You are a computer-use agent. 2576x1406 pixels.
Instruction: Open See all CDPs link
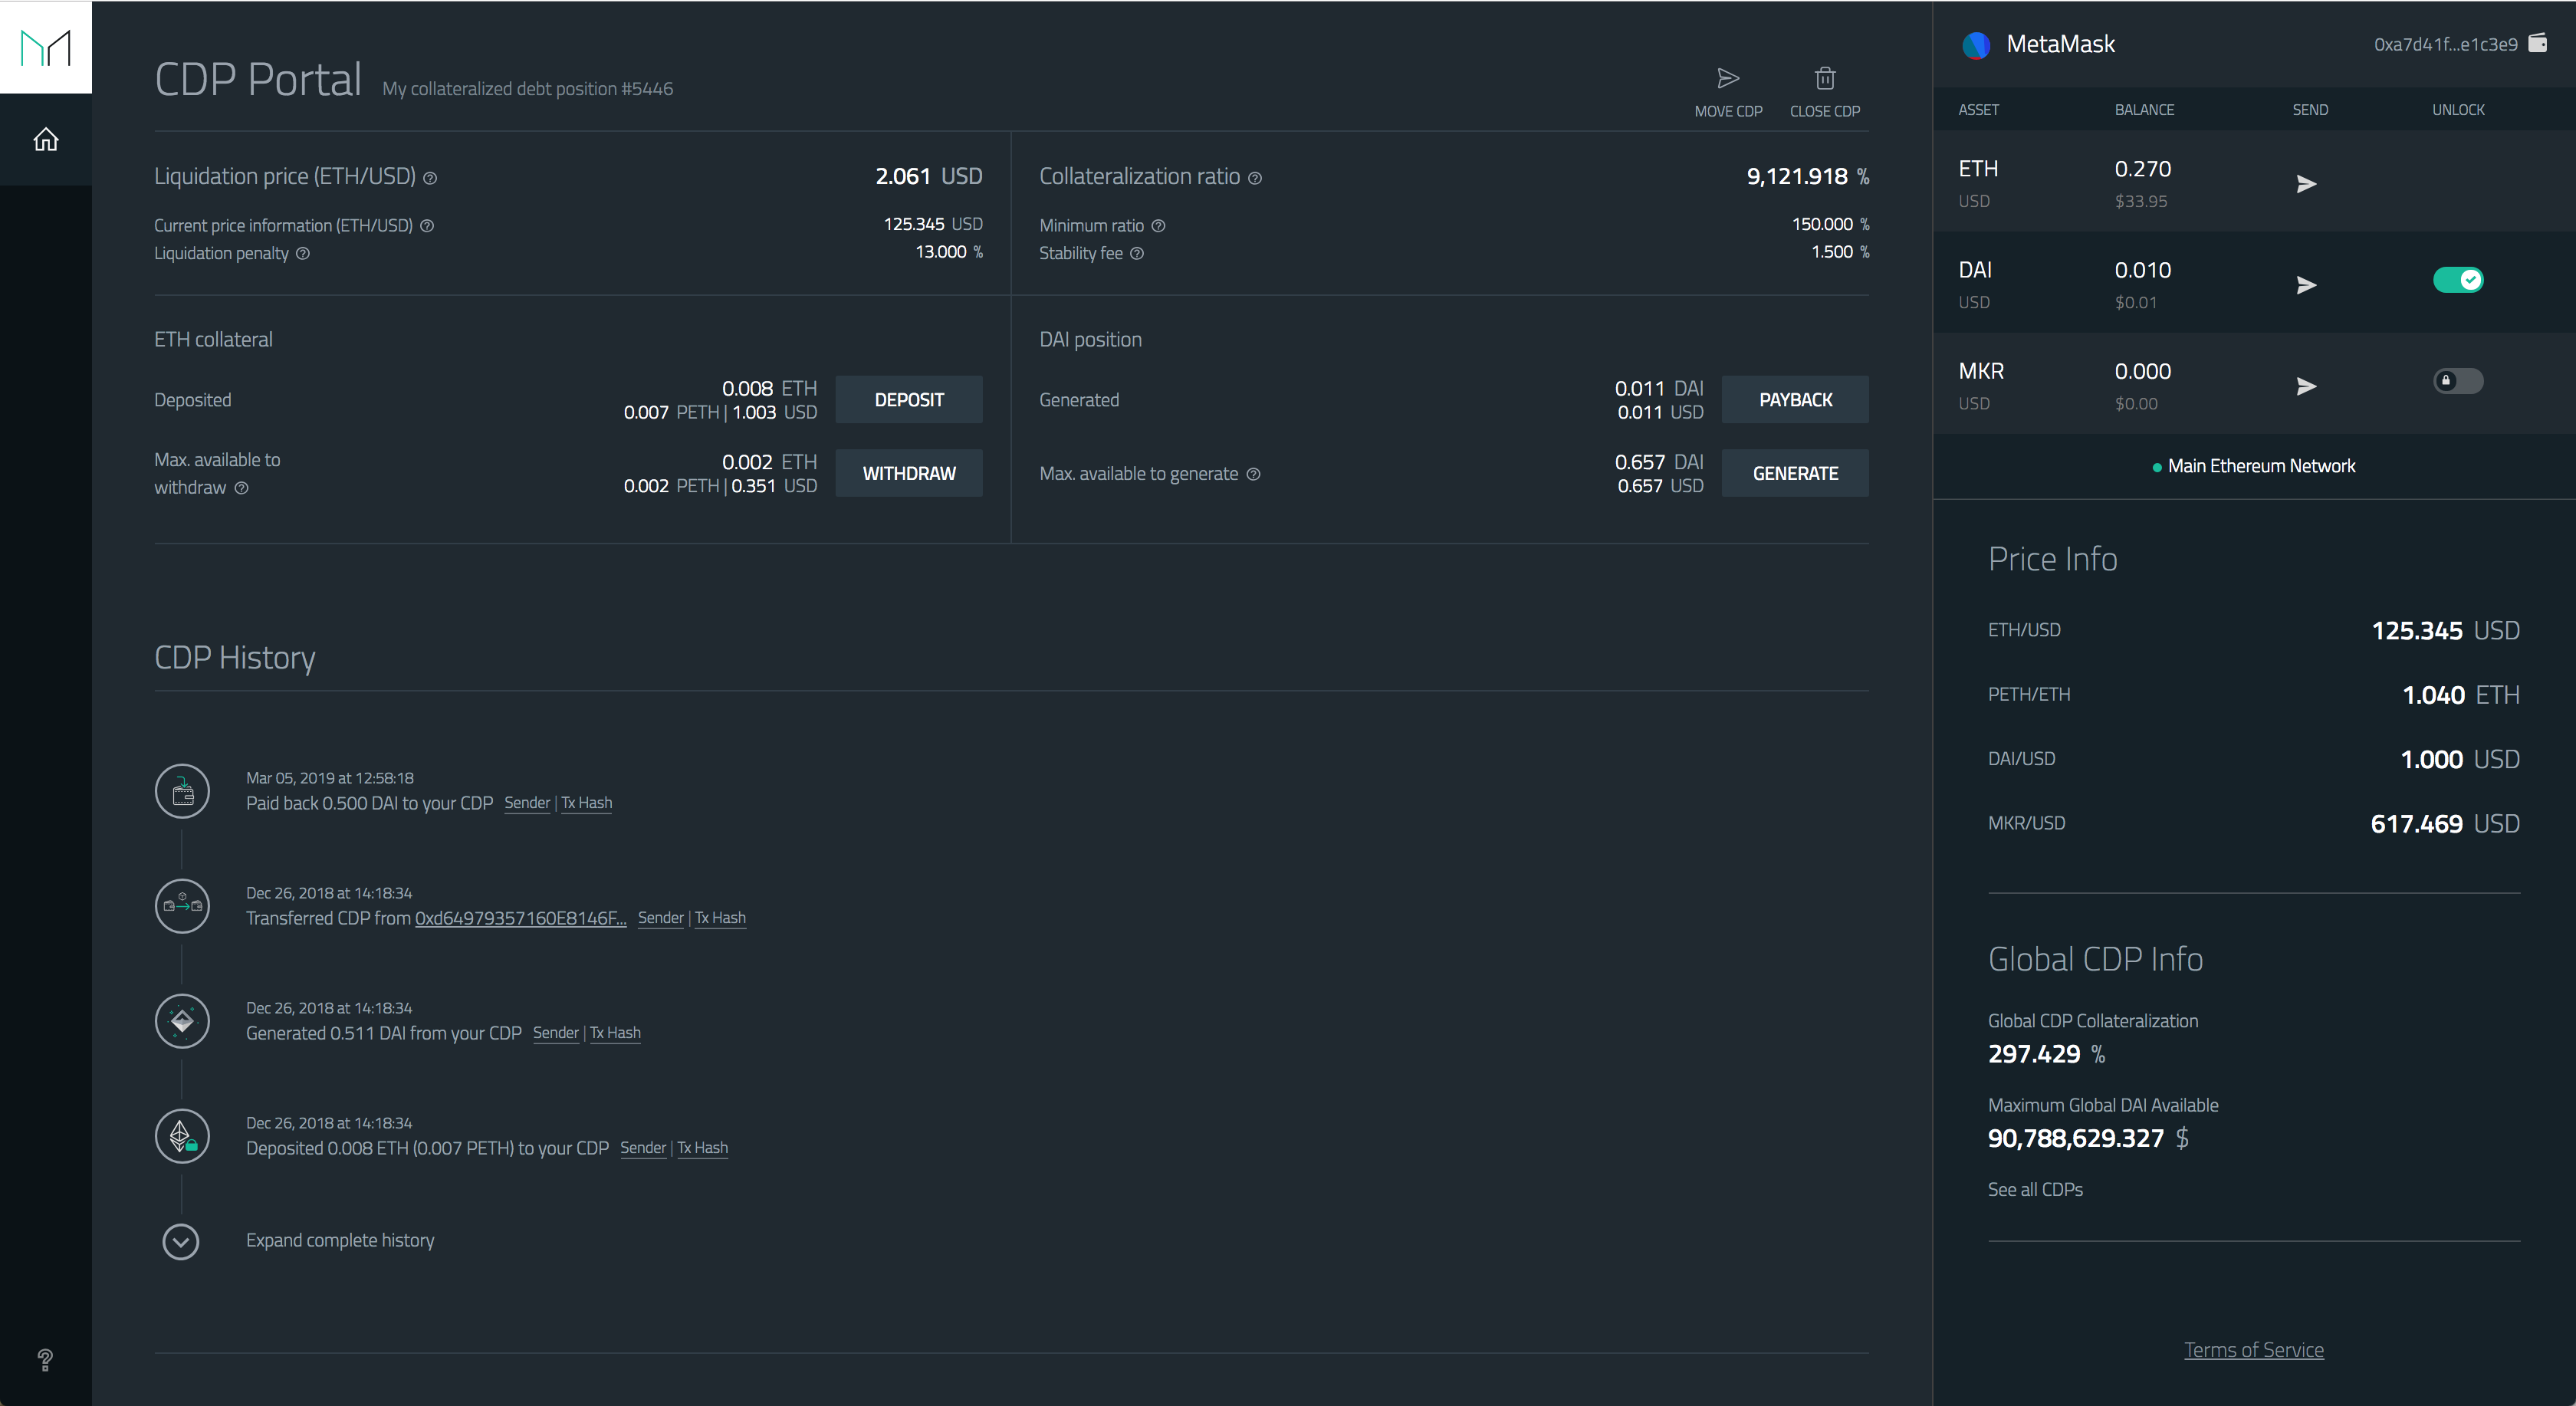pyautogui.click(x=2035, y=1189)
